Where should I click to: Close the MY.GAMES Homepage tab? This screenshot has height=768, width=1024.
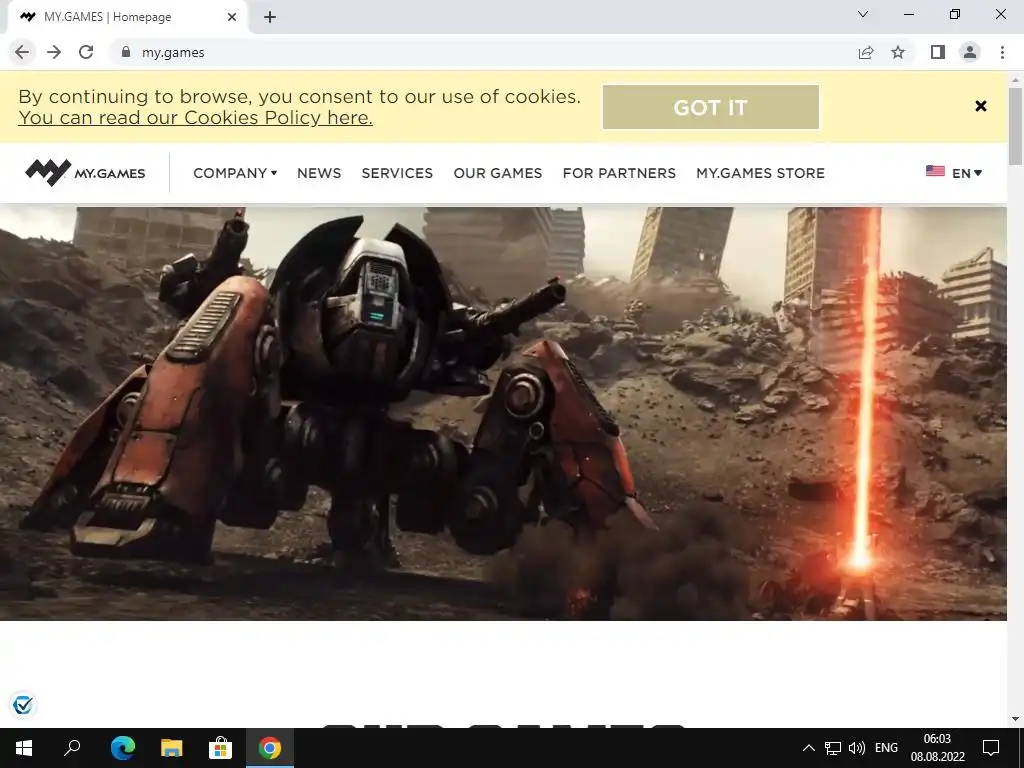click(x=232, y=17)
